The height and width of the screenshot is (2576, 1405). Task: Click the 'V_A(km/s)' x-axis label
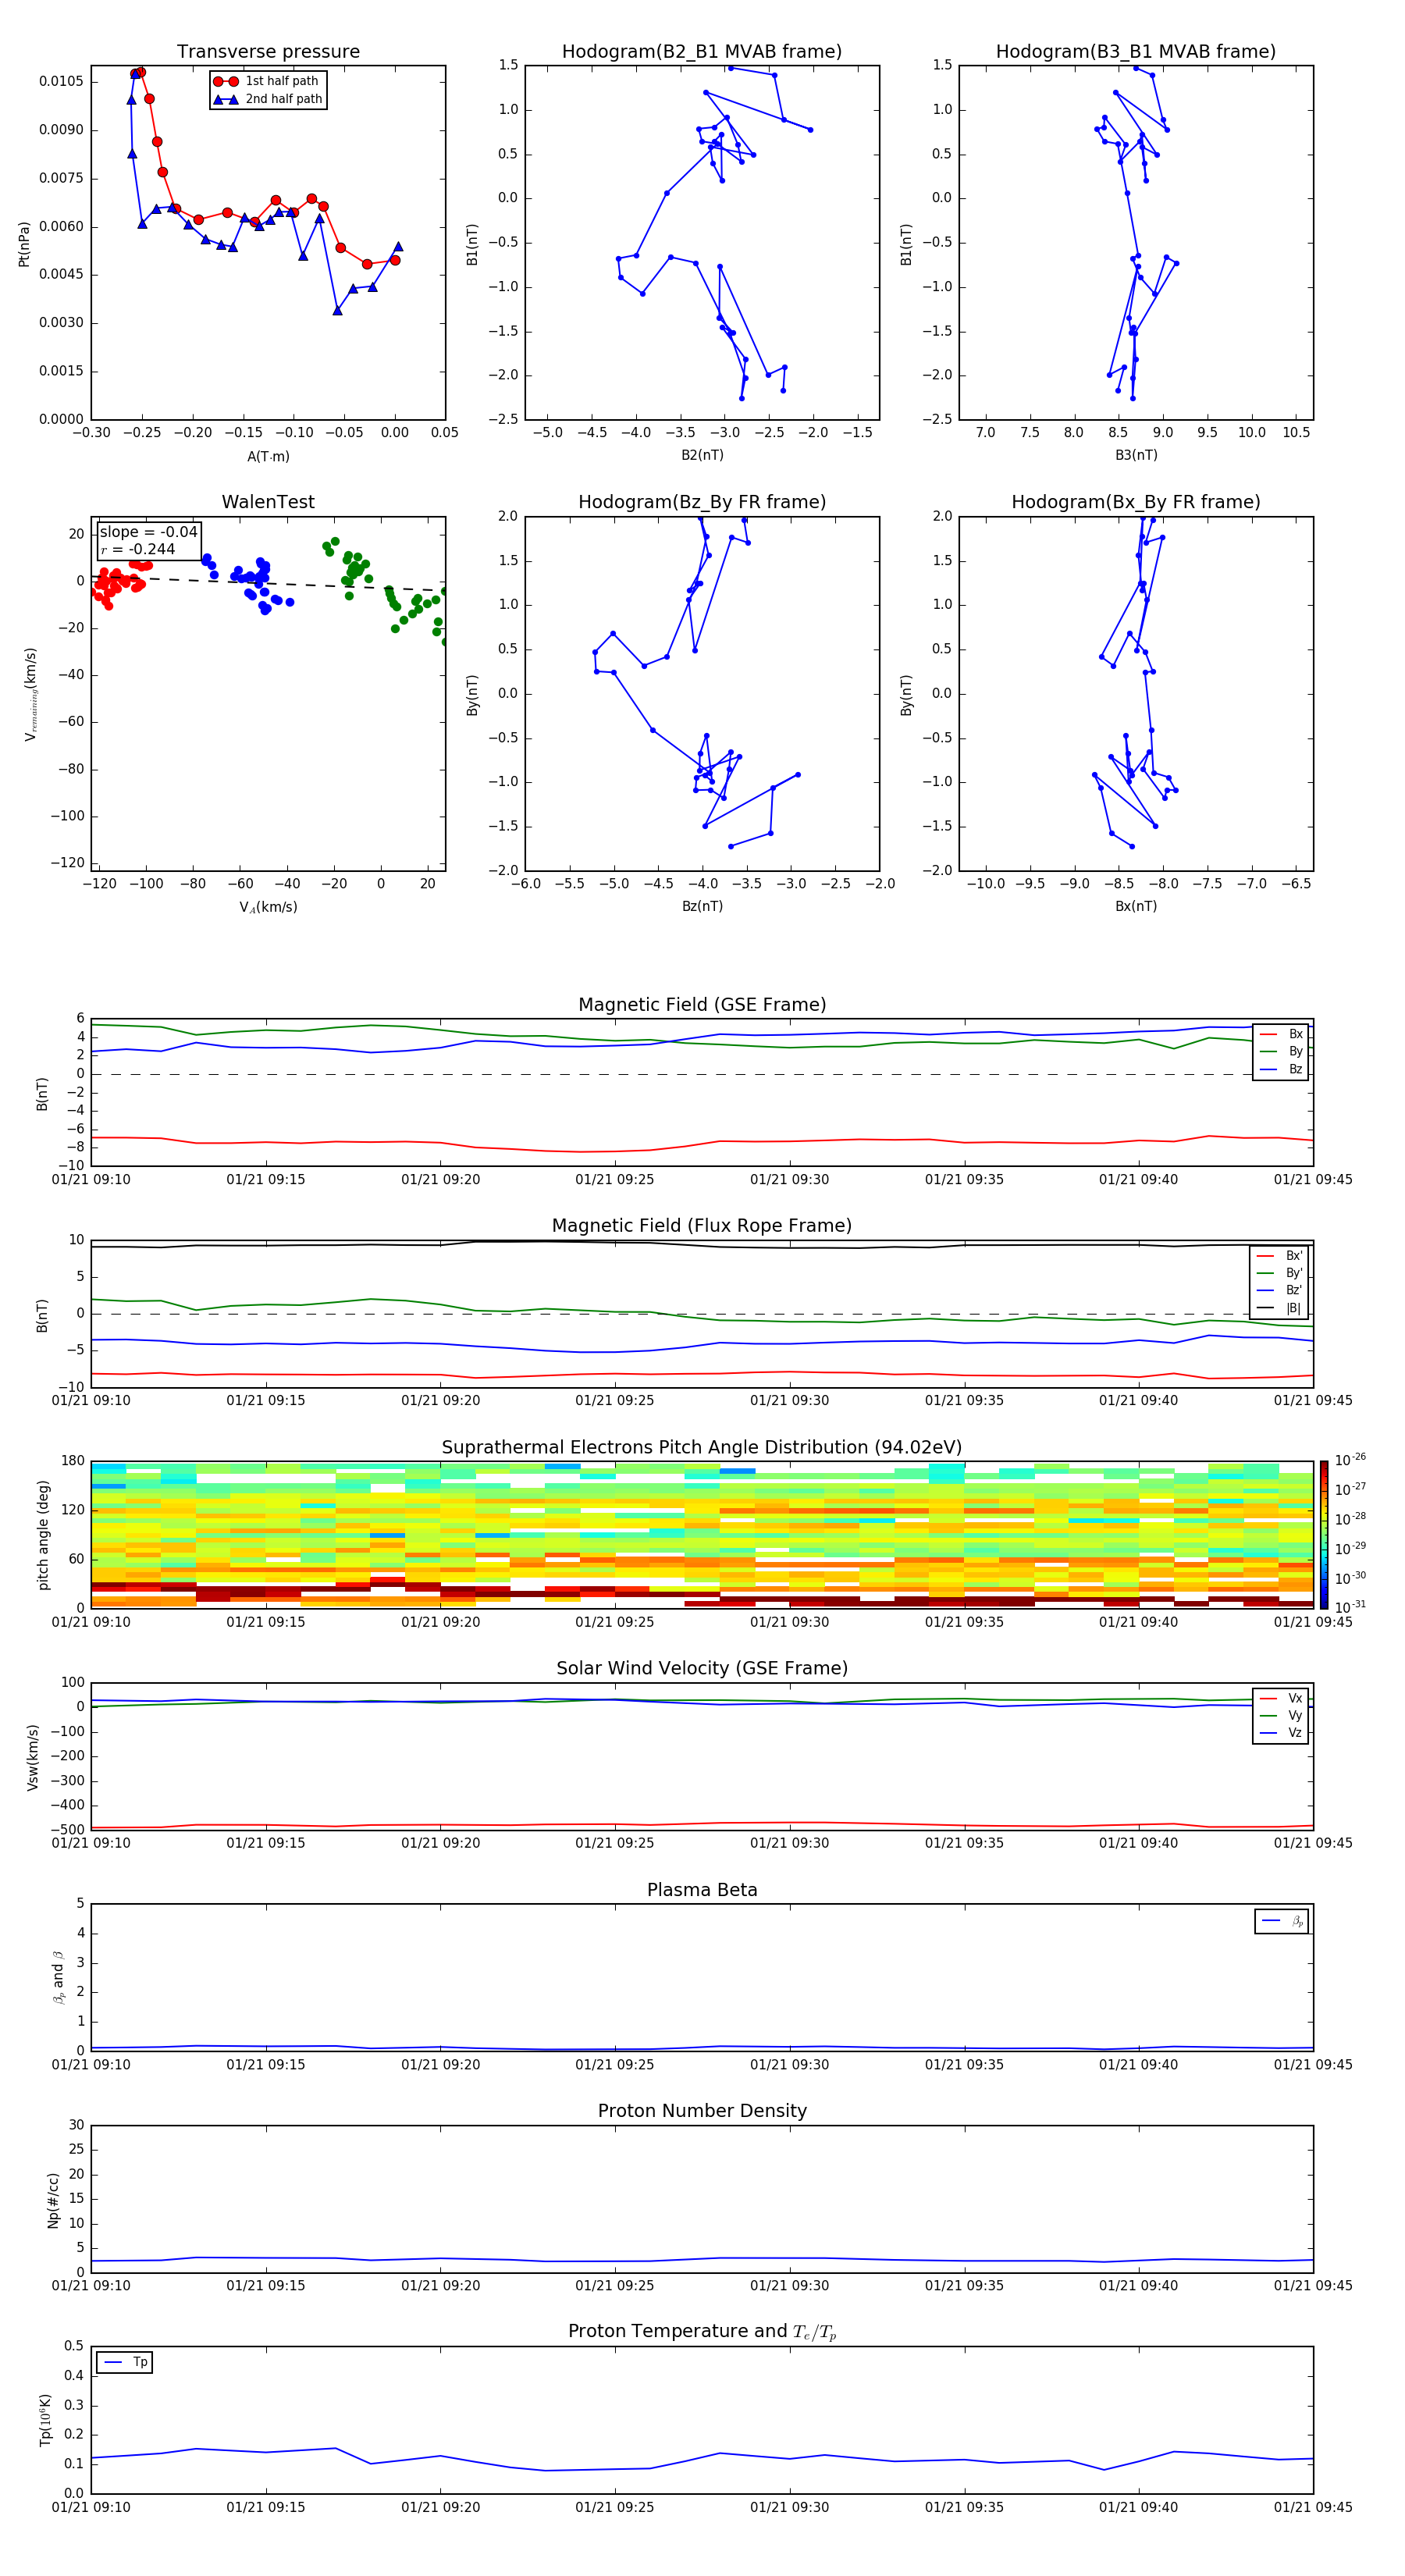[268, 907]
